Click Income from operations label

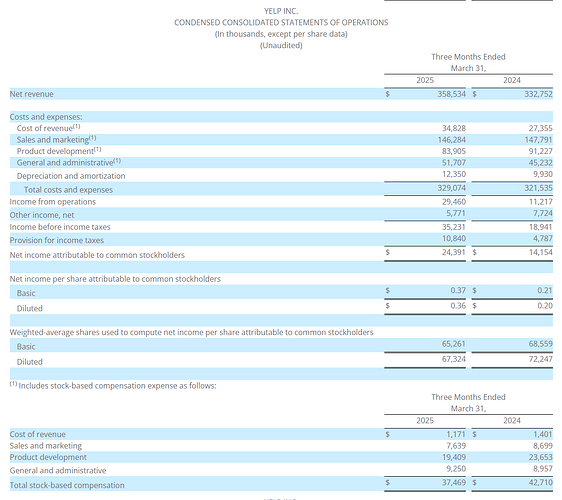point(53,202)
